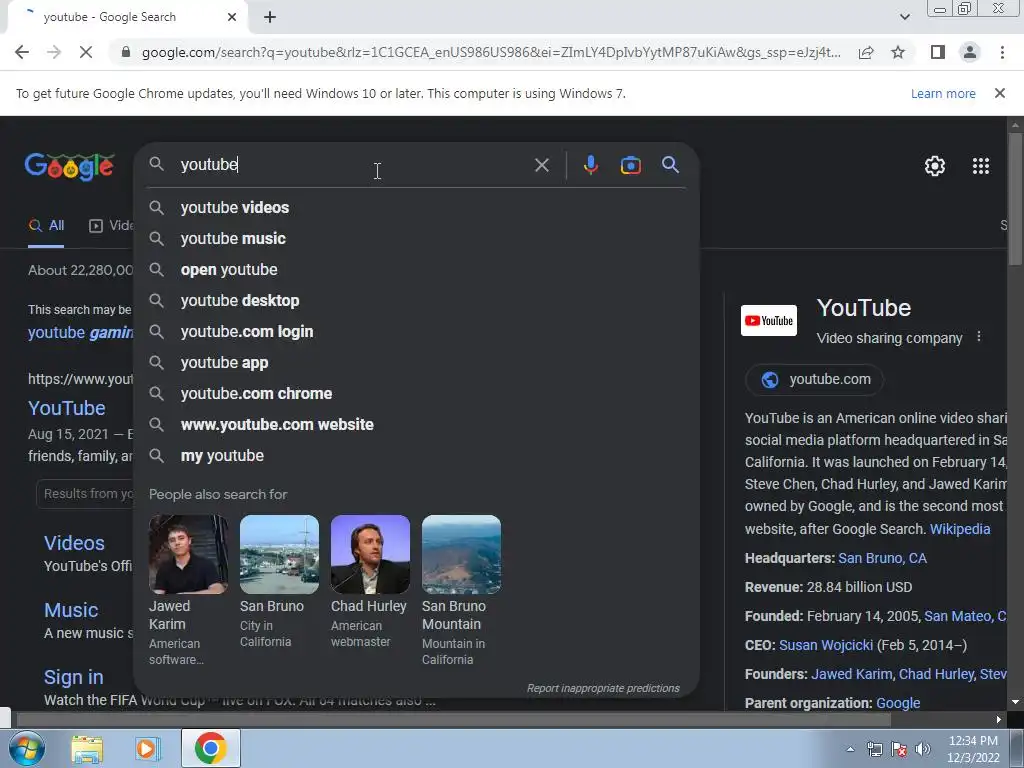
Task: Open the Chrome profile avatar
Action: click(970, 52)
